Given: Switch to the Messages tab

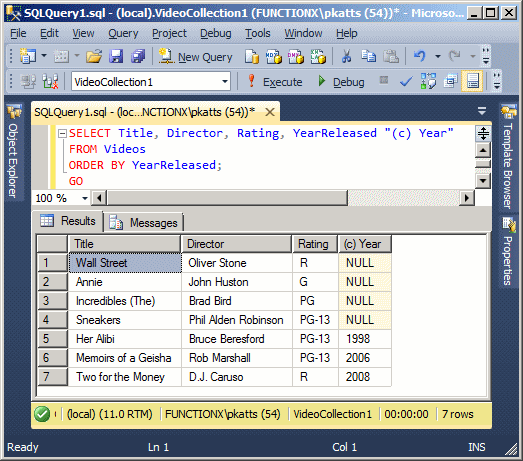Looking at the screenshot, I should pyautogui.click(x=144, y=222).
